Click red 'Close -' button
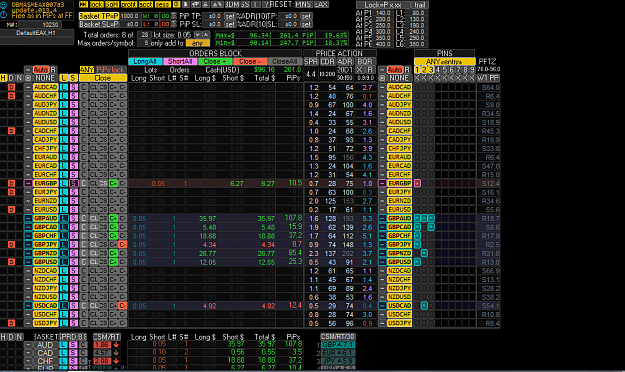Image resolution: width=625 pixels, height=372 pixels. (250, 61)
